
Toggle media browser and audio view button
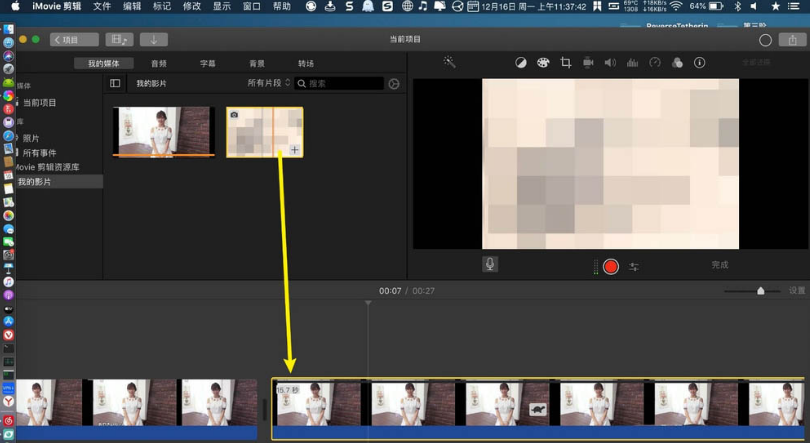click(119, 40)
